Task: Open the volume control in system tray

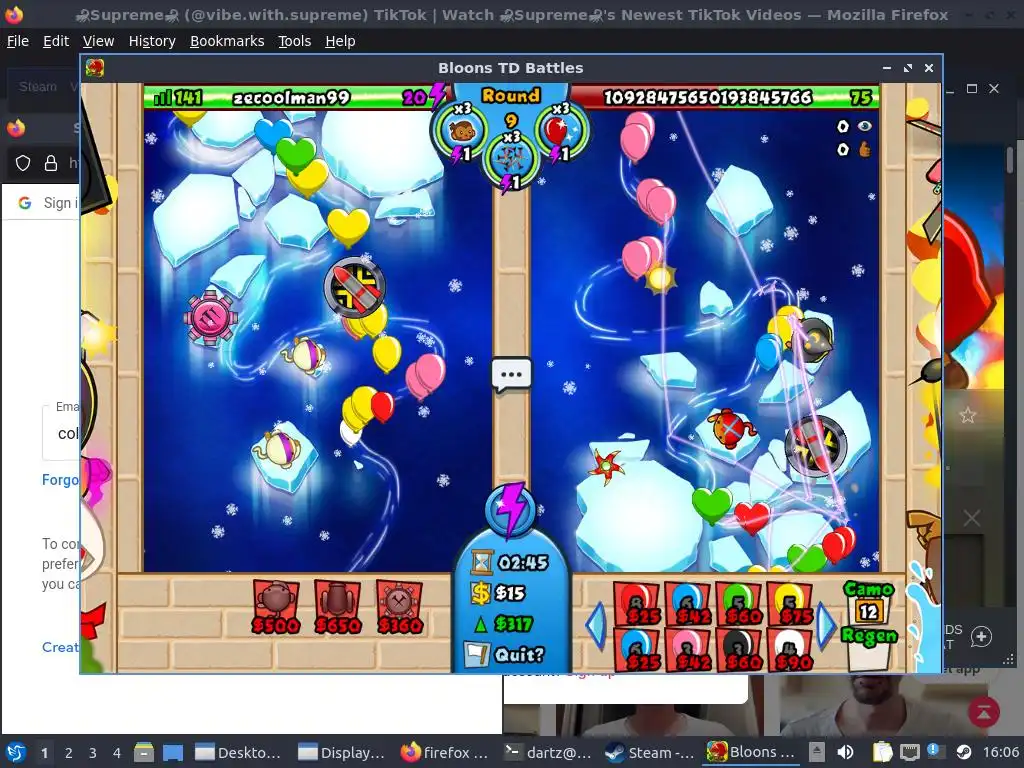Action: click(845, 752)
